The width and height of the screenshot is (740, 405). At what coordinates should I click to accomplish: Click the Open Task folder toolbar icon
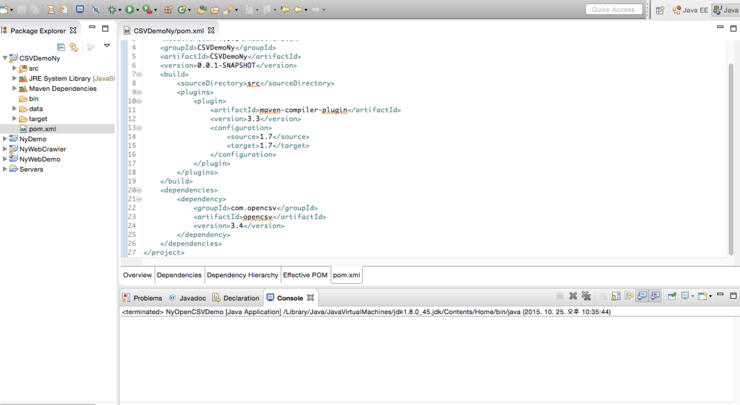tap(215, 9)
